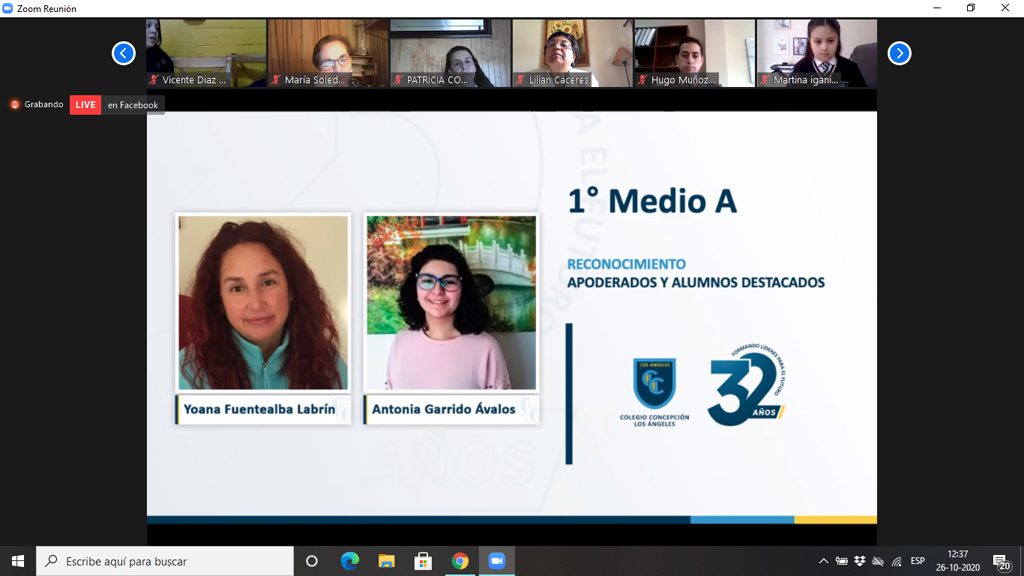Launch Microsoft Edge from taskbar
1024x576 pixels.
(349, 561)
